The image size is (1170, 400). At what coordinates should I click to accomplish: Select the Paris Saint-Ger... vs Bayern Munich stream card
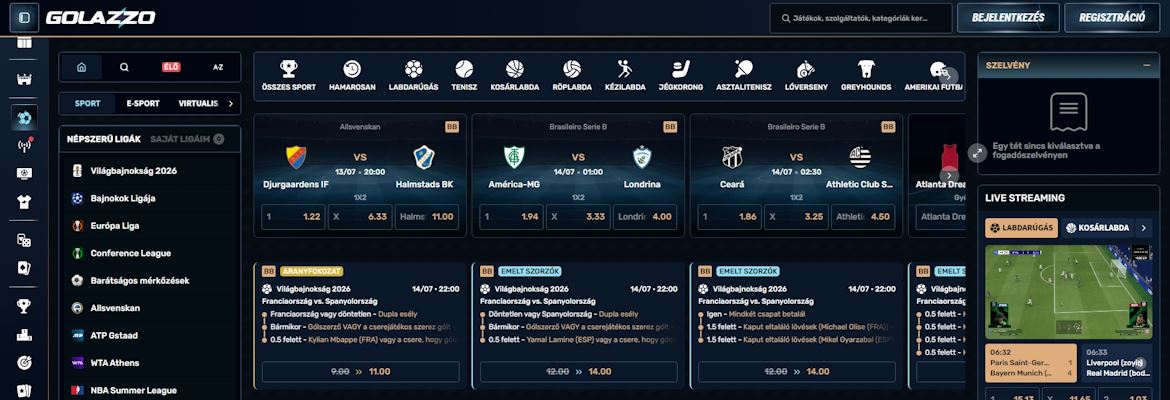pos(1031,363)
